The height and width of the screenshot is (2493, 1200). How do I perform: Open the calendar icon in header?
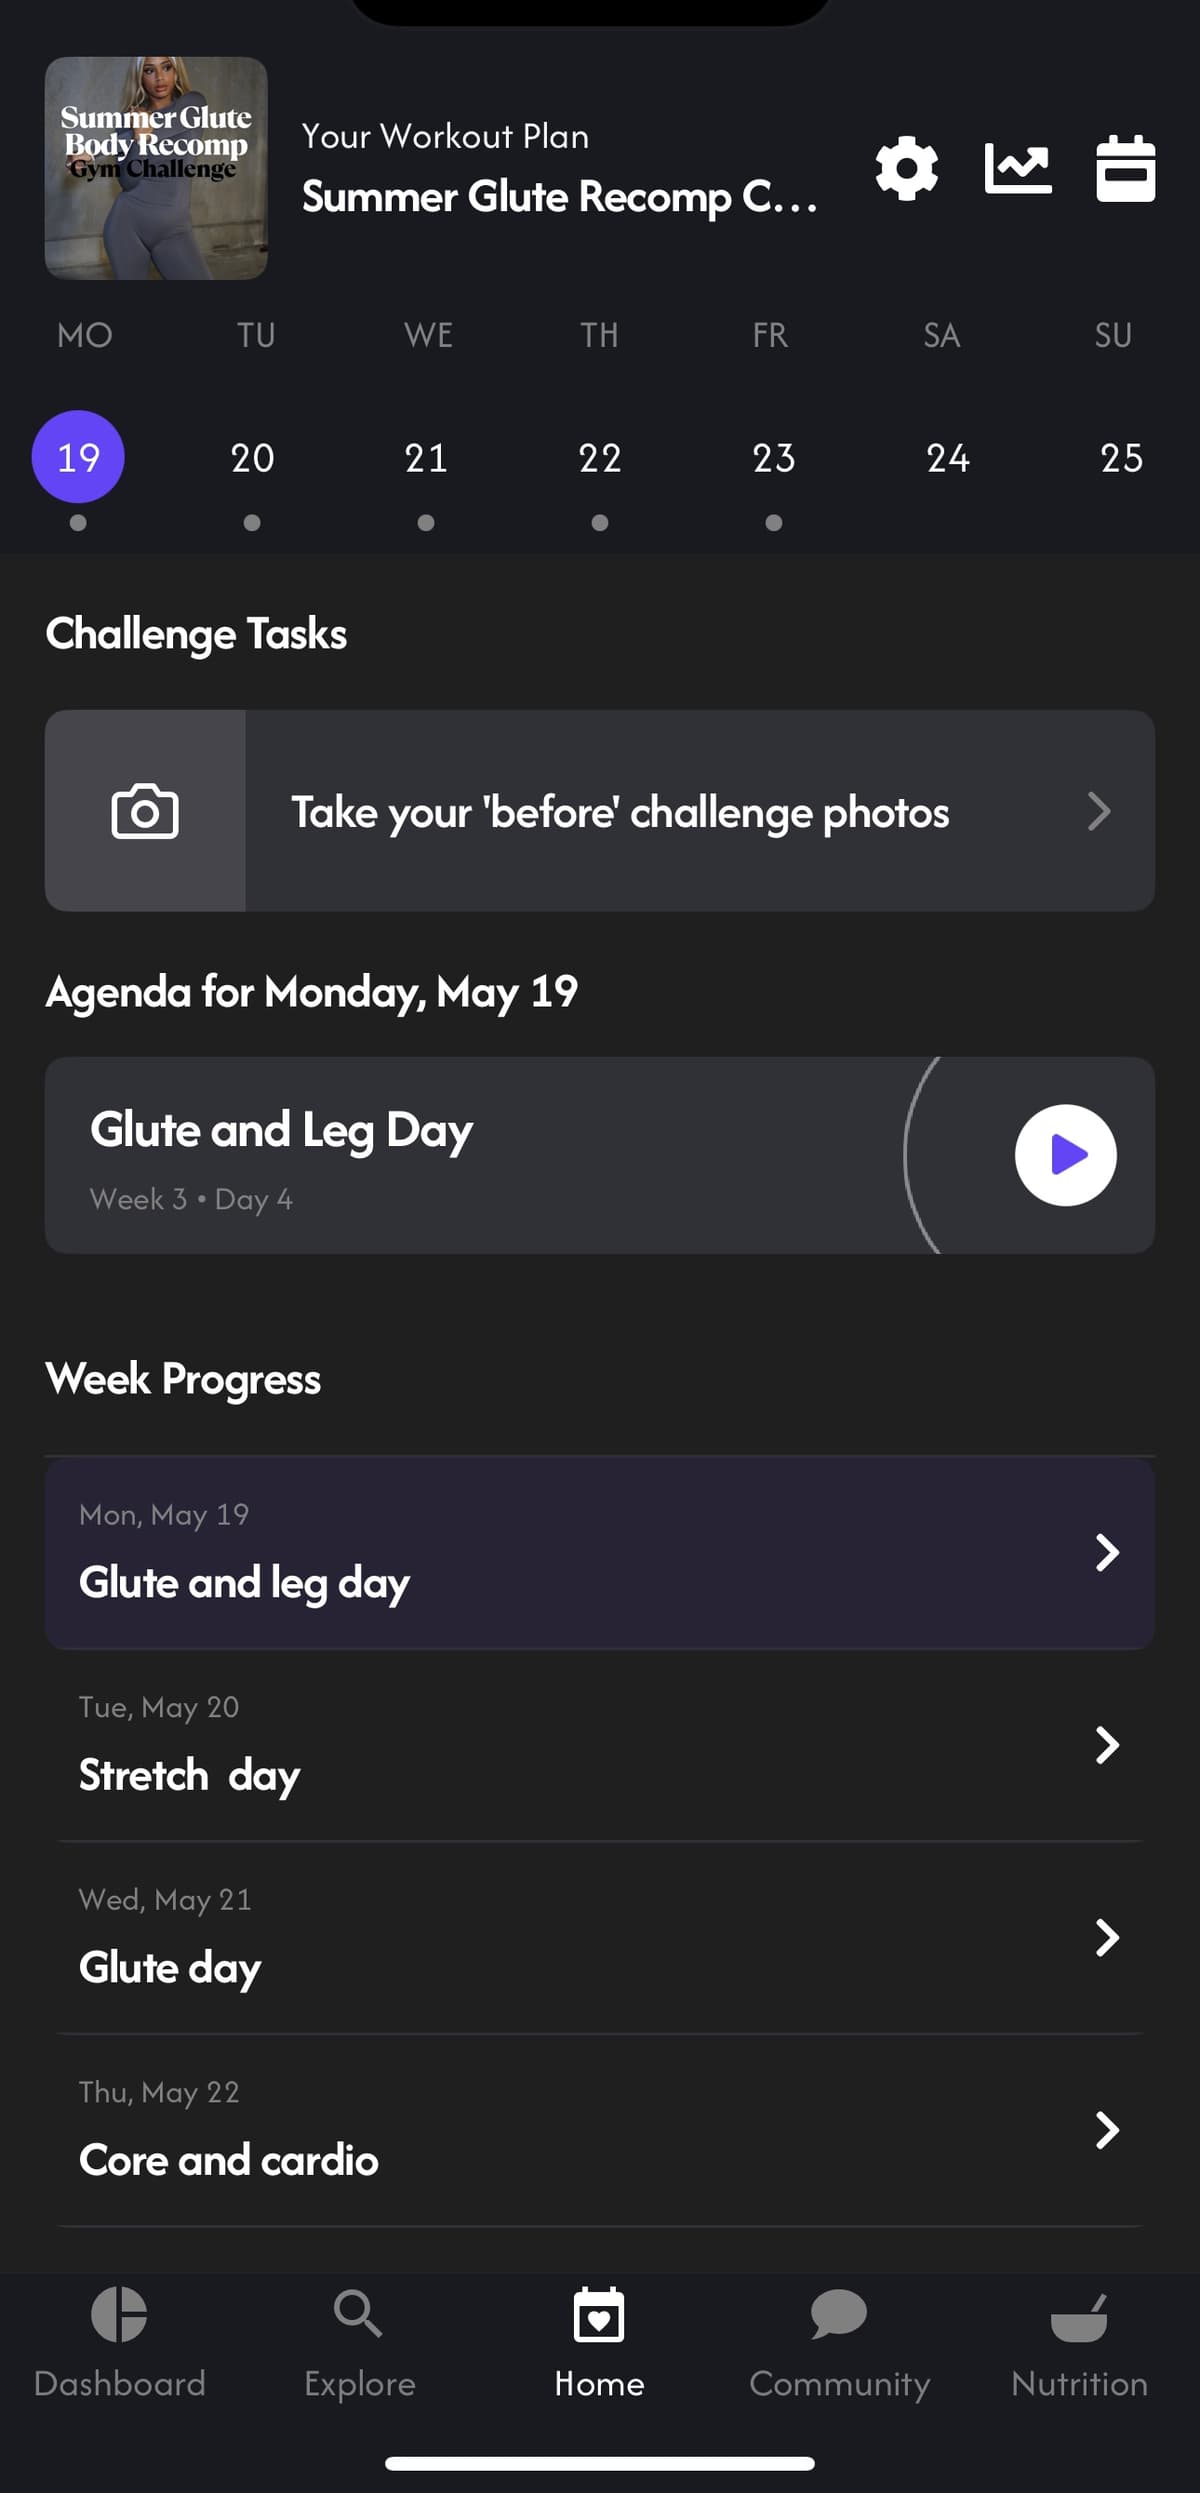point(1125,168)
